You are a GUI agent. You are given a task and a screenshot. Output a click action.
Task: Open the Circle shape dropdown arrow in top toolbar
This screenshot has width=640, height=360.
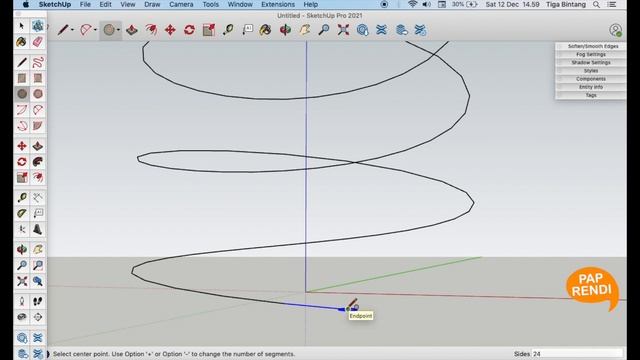(118, 30)
